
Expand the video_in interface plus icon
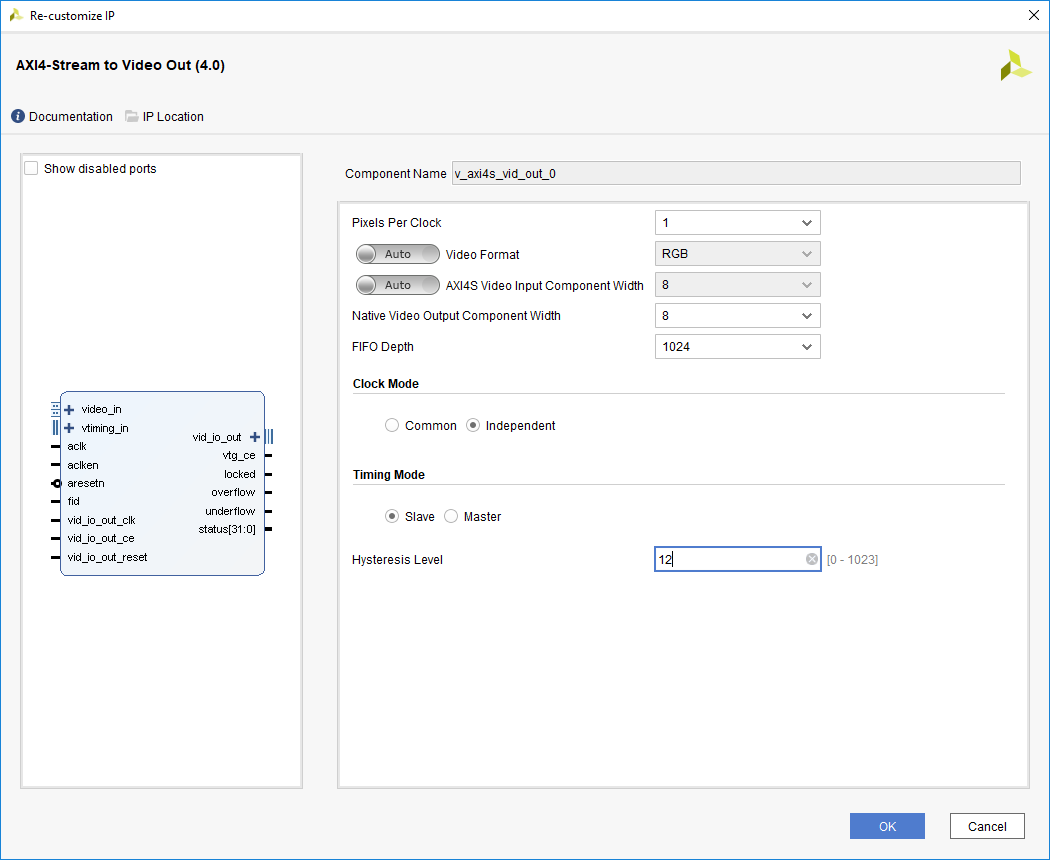[x=69, y=409]
